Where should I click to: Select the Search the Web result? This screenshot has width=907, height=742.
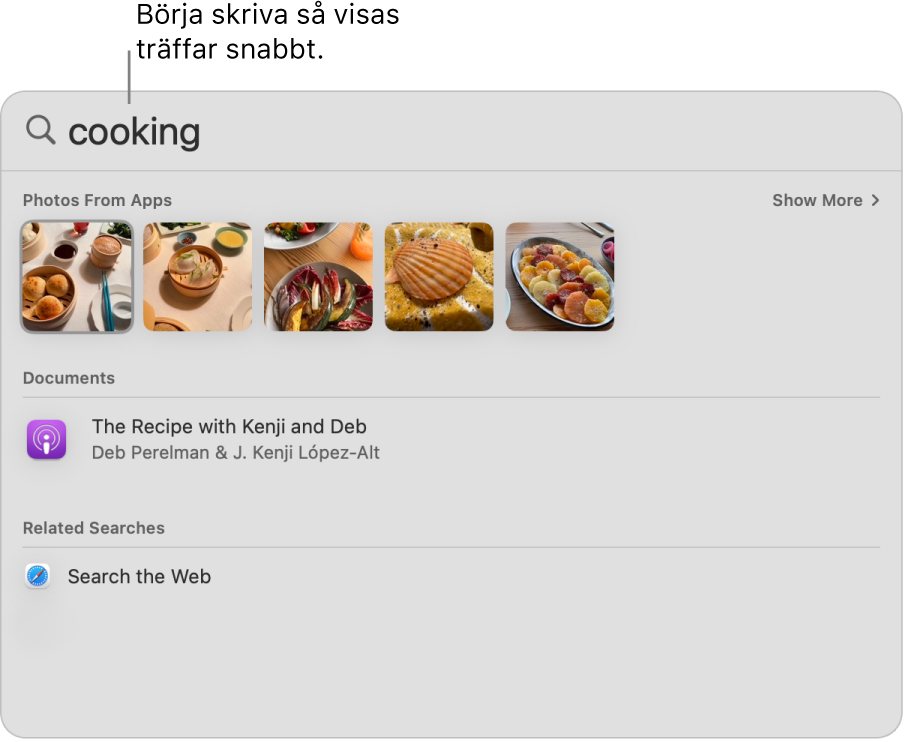[139, 576]
